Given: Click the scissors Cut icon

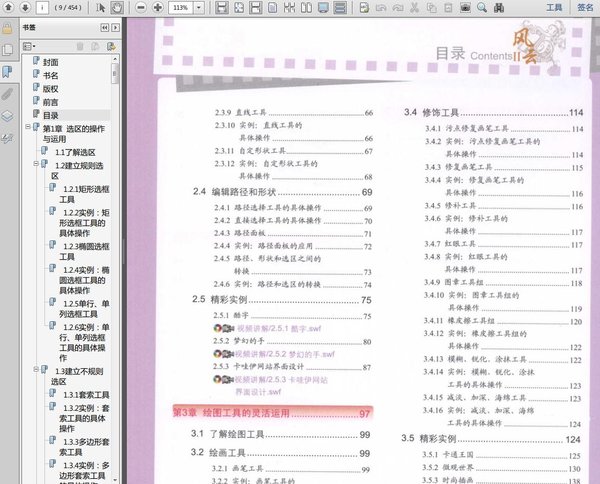Looking at the screenshot, I should tap(414, 7).
